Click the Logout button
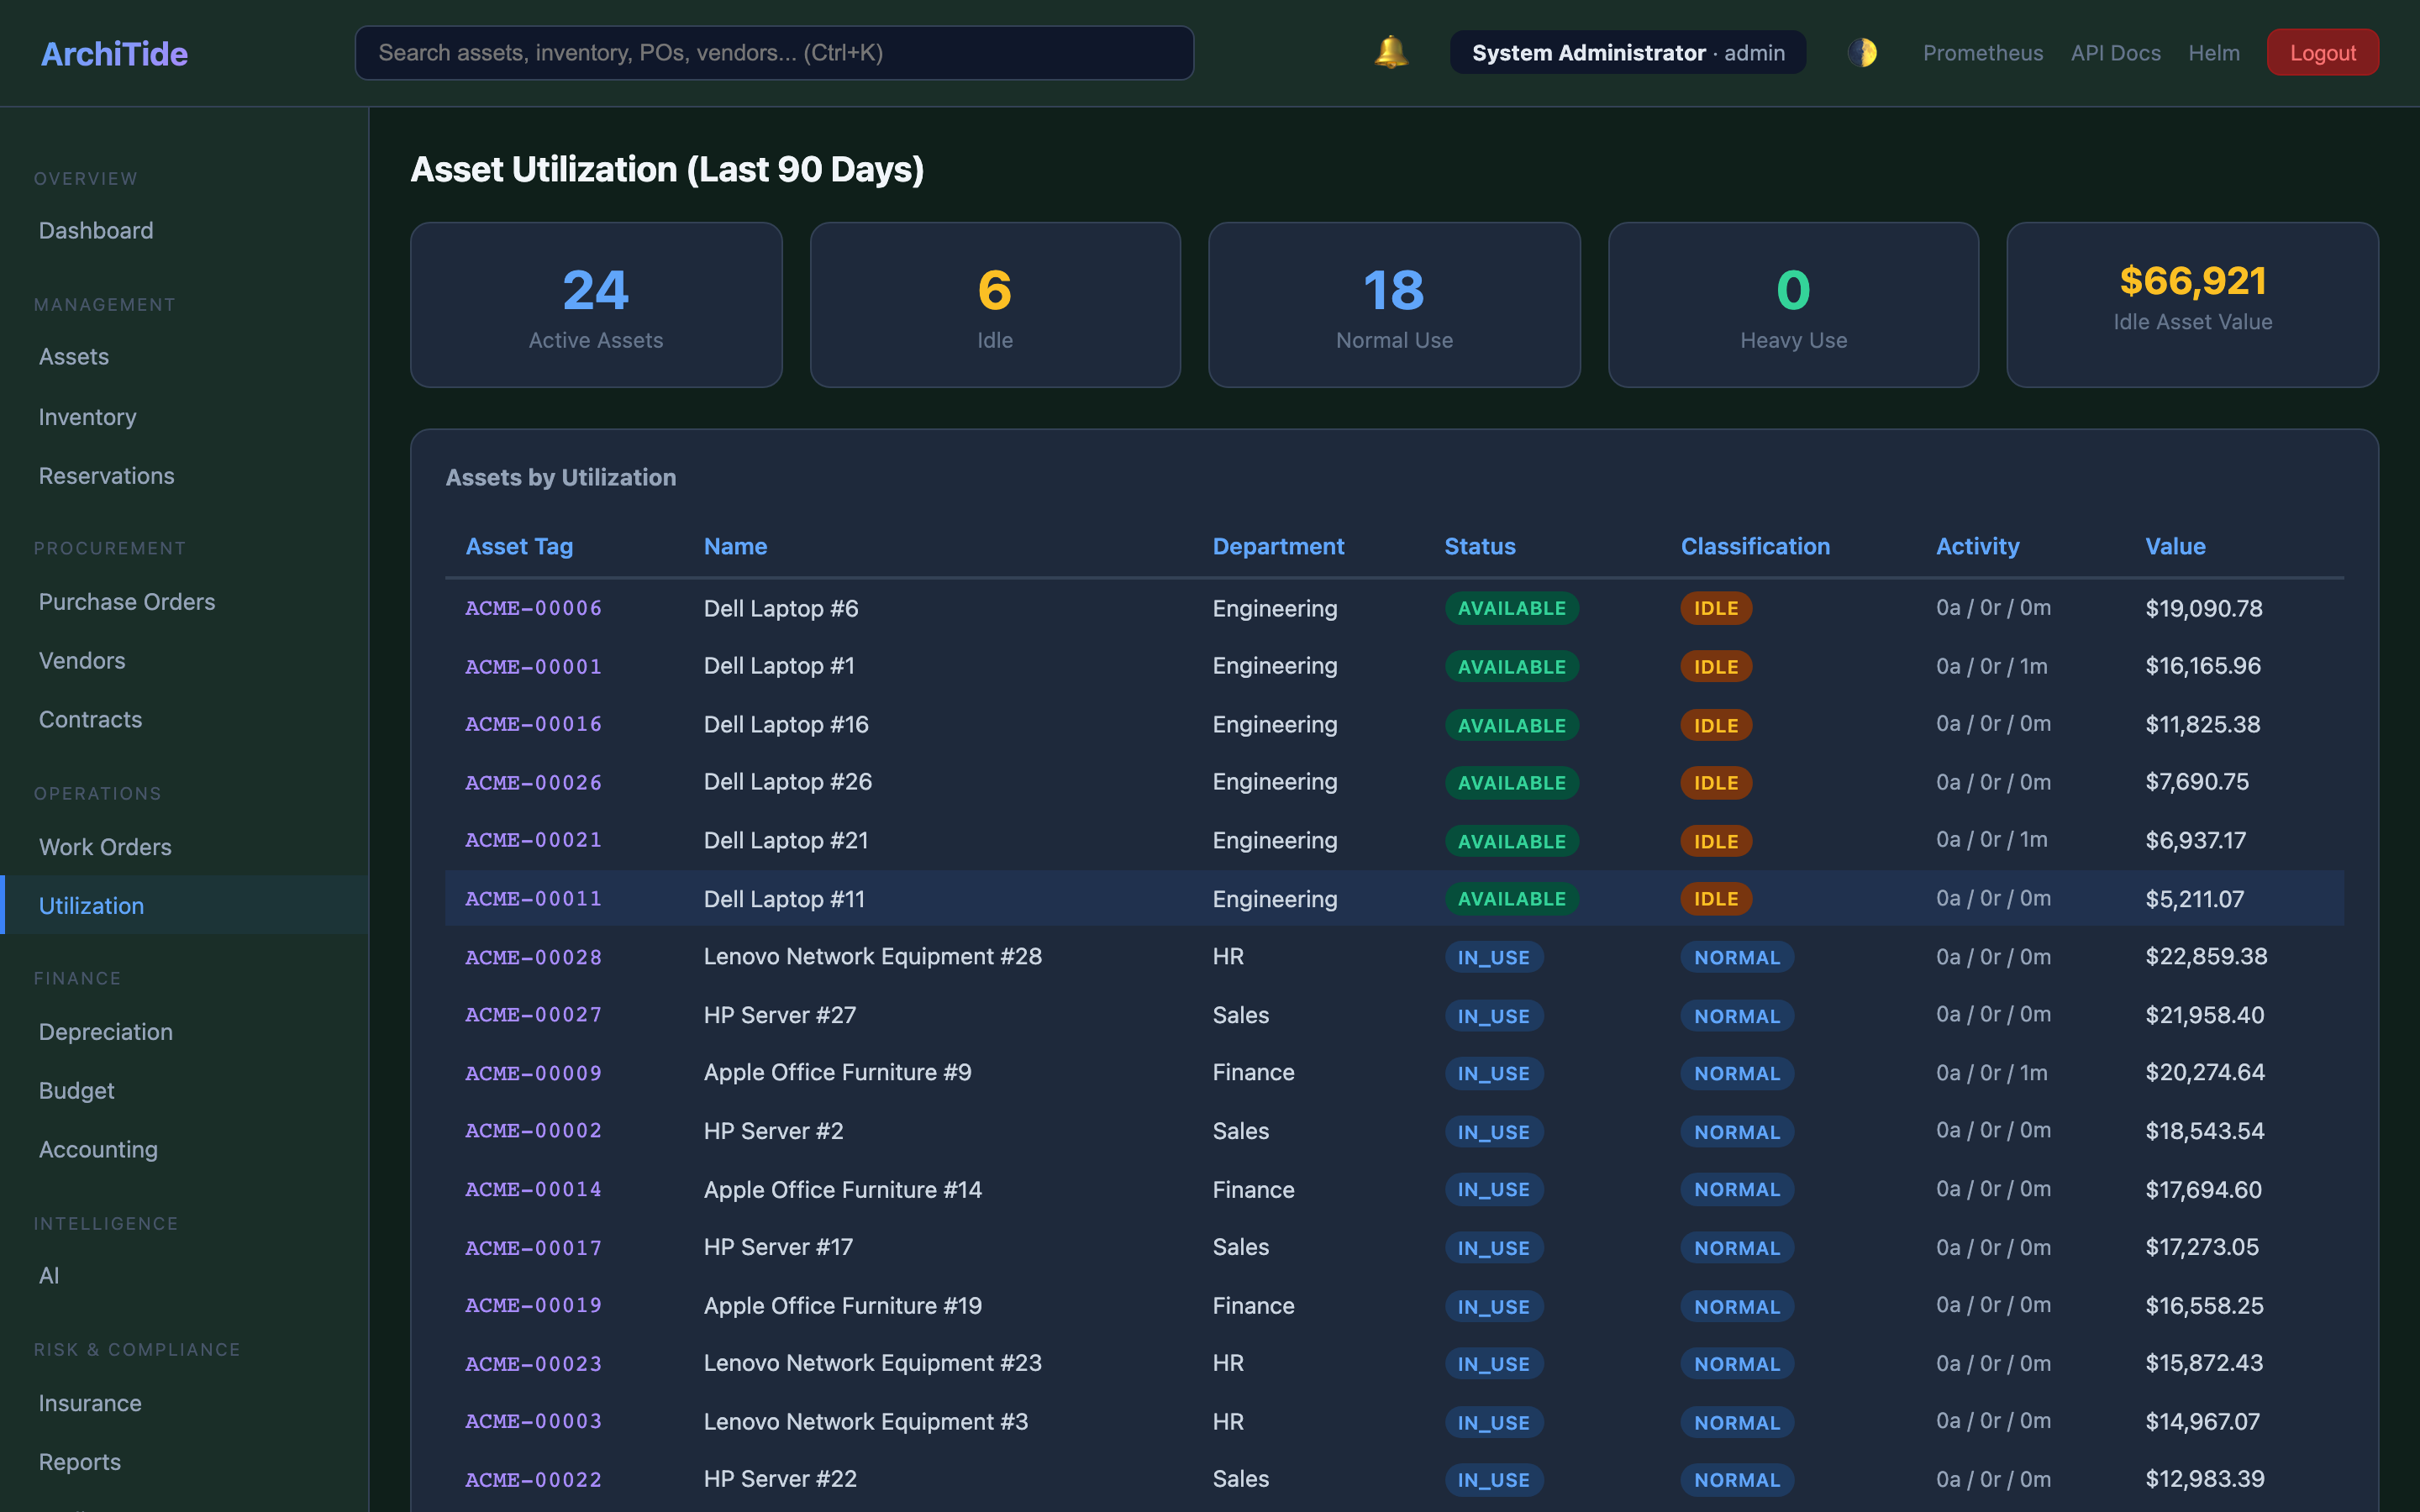The height and width of the screenshot is (1512, 2420). coord(2322,52)
